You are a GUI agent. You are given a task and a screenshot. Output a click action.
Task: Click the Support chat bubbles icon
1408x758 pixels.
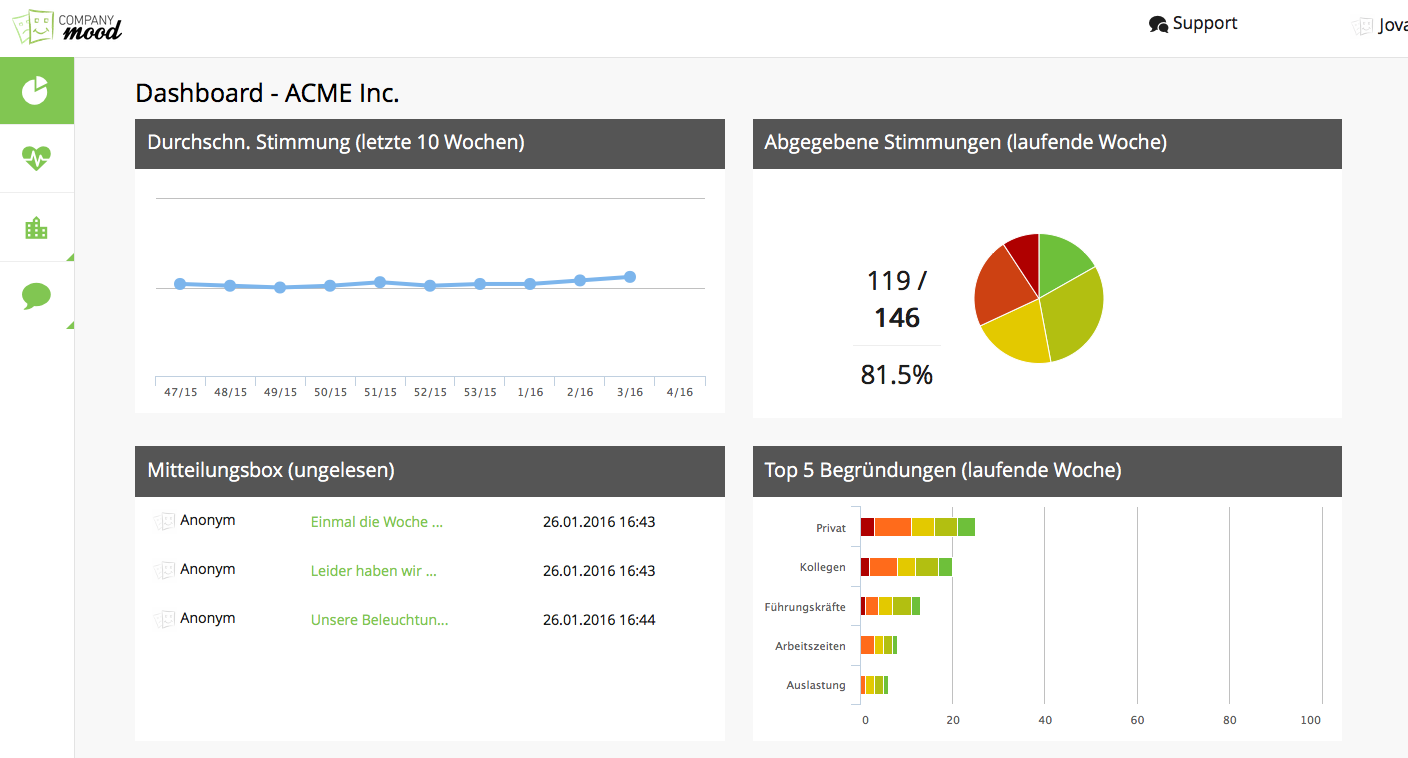tap(1158, 25)
